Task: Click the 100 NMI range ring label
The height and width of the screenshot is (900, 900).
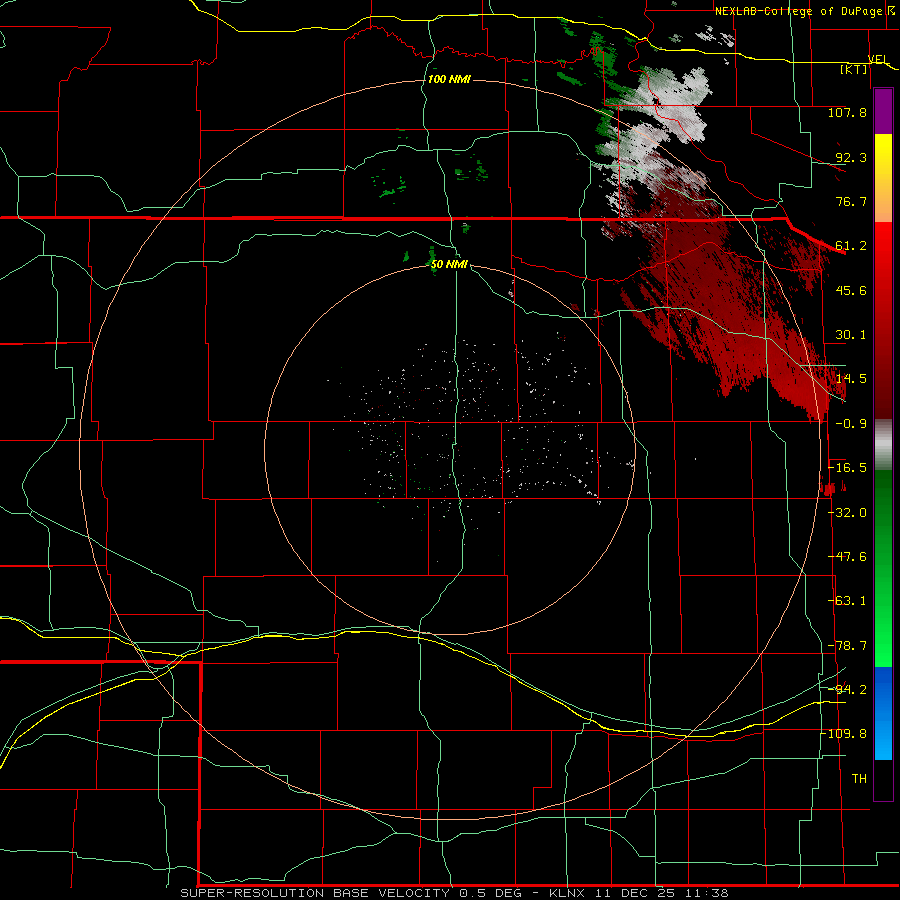Action: [x=449, y=79]
